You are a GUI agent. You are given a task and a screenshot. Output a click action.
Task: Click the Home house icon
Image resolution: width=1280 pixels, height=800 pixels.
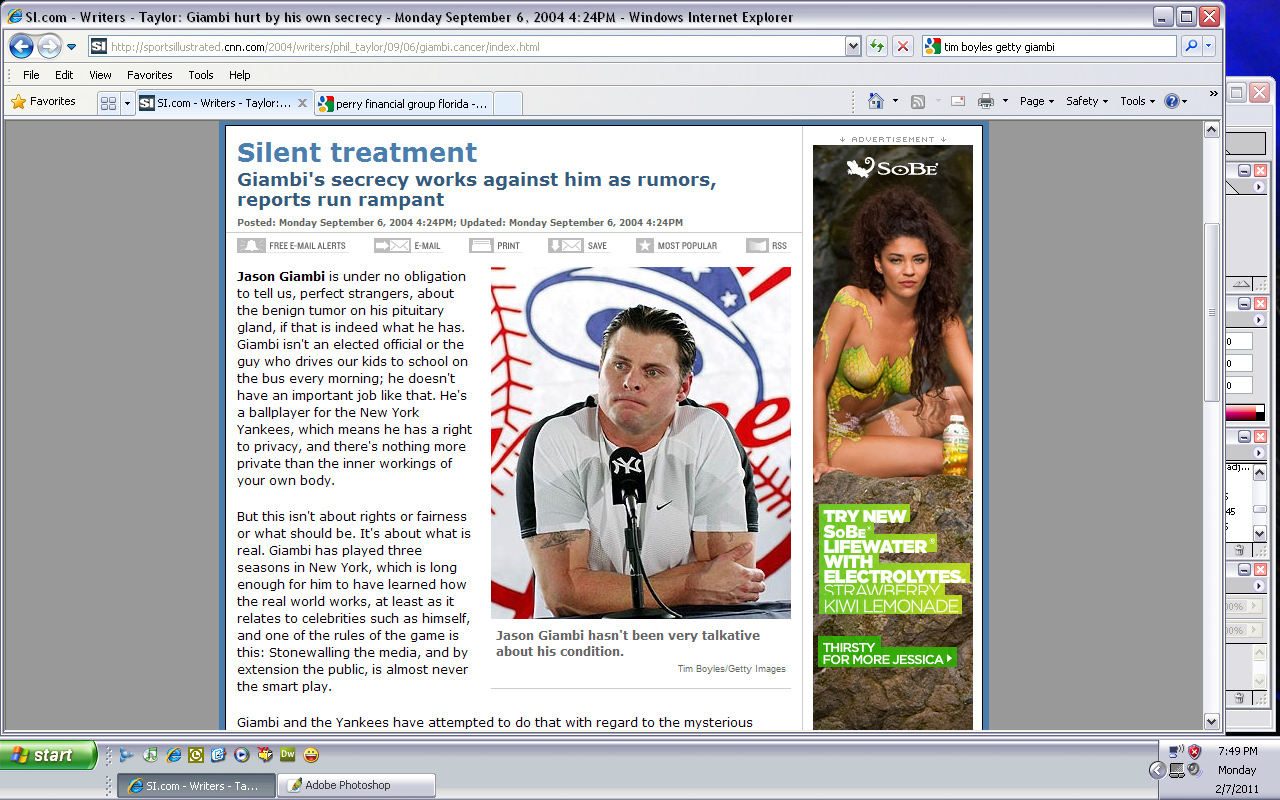click(x=876, y=101)
